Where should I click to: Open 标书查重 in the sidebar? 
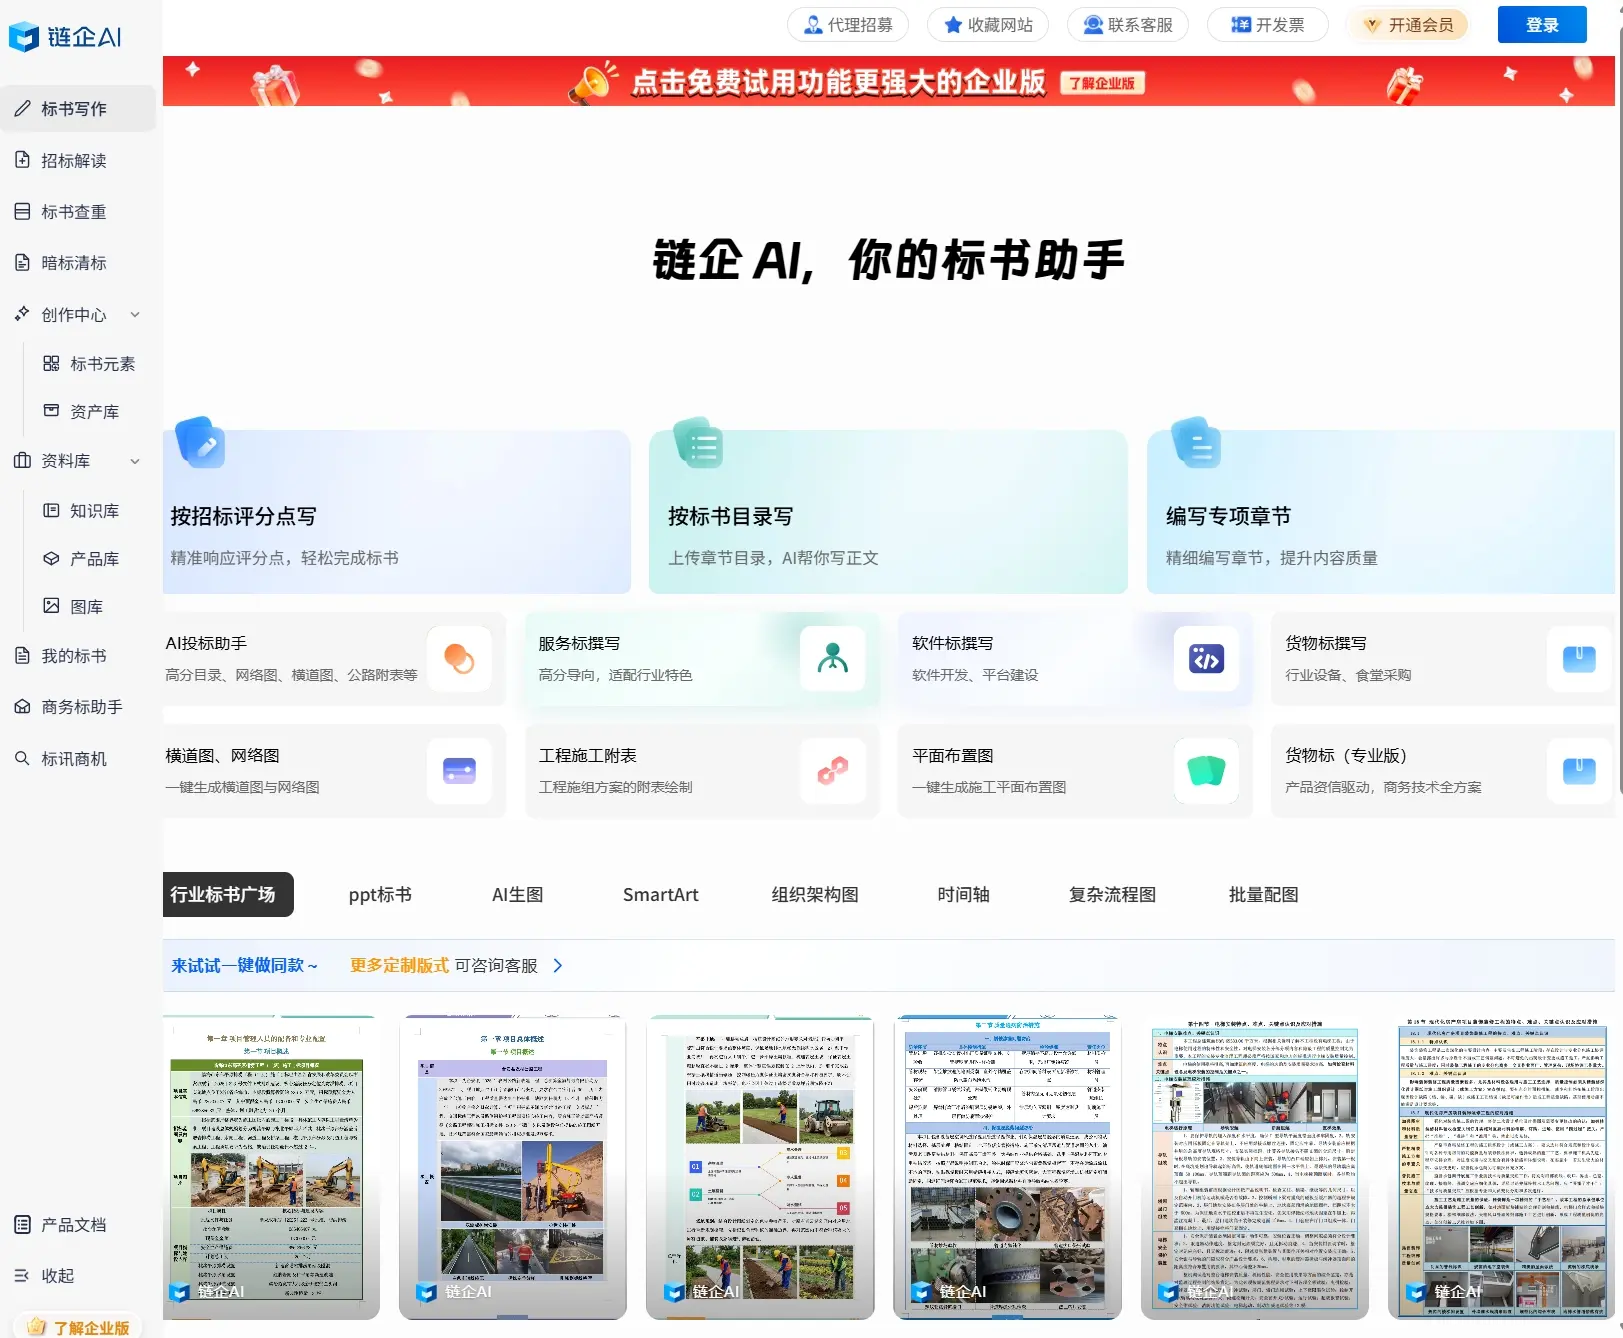tap(78, 211)
